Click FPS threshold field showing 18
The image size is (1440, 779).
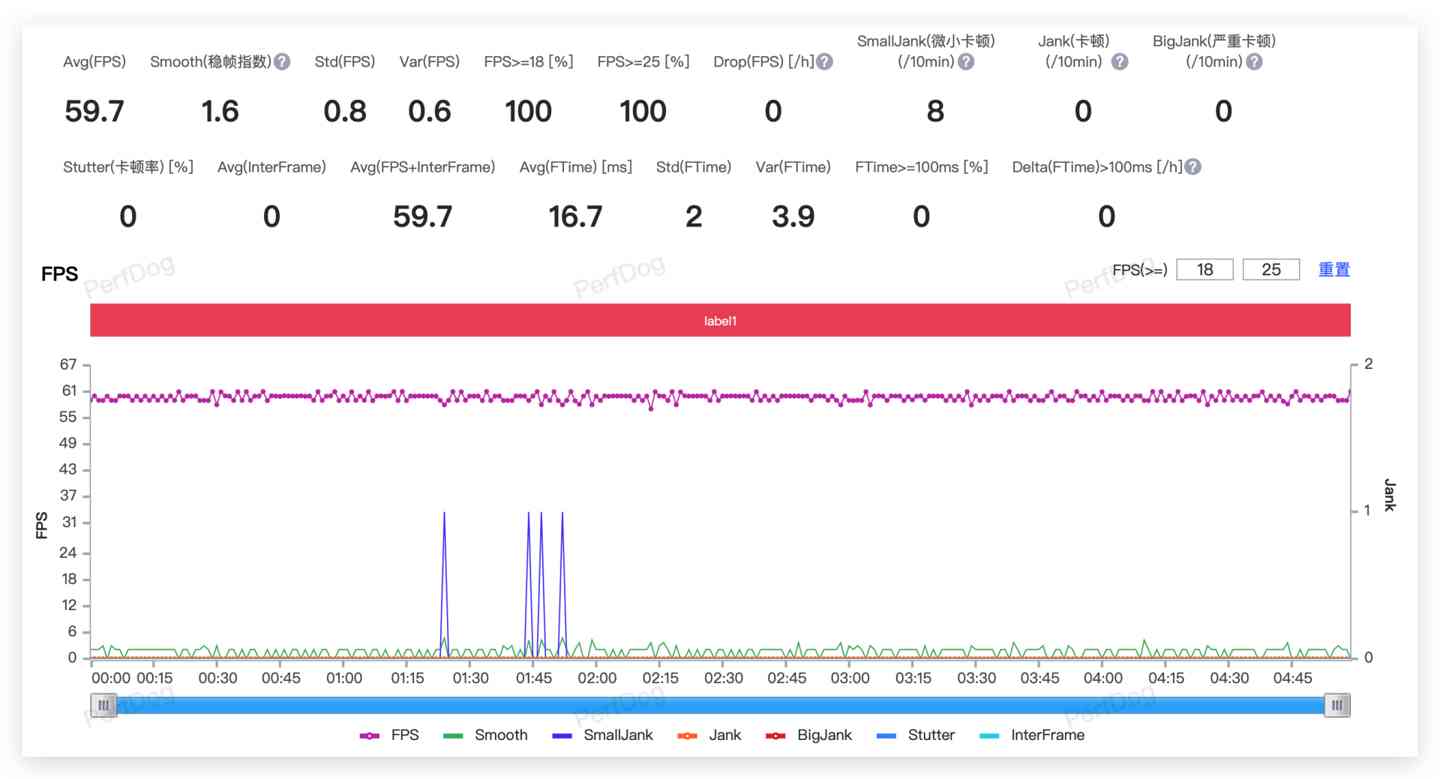click(1204, 269)
